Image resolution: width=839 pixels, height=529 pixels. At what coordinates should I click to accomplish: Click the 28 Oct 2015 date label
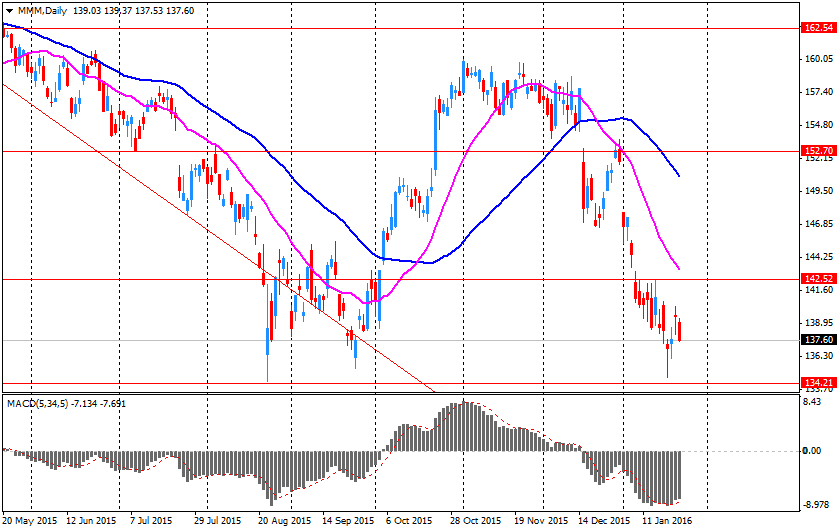coord(475,520)
